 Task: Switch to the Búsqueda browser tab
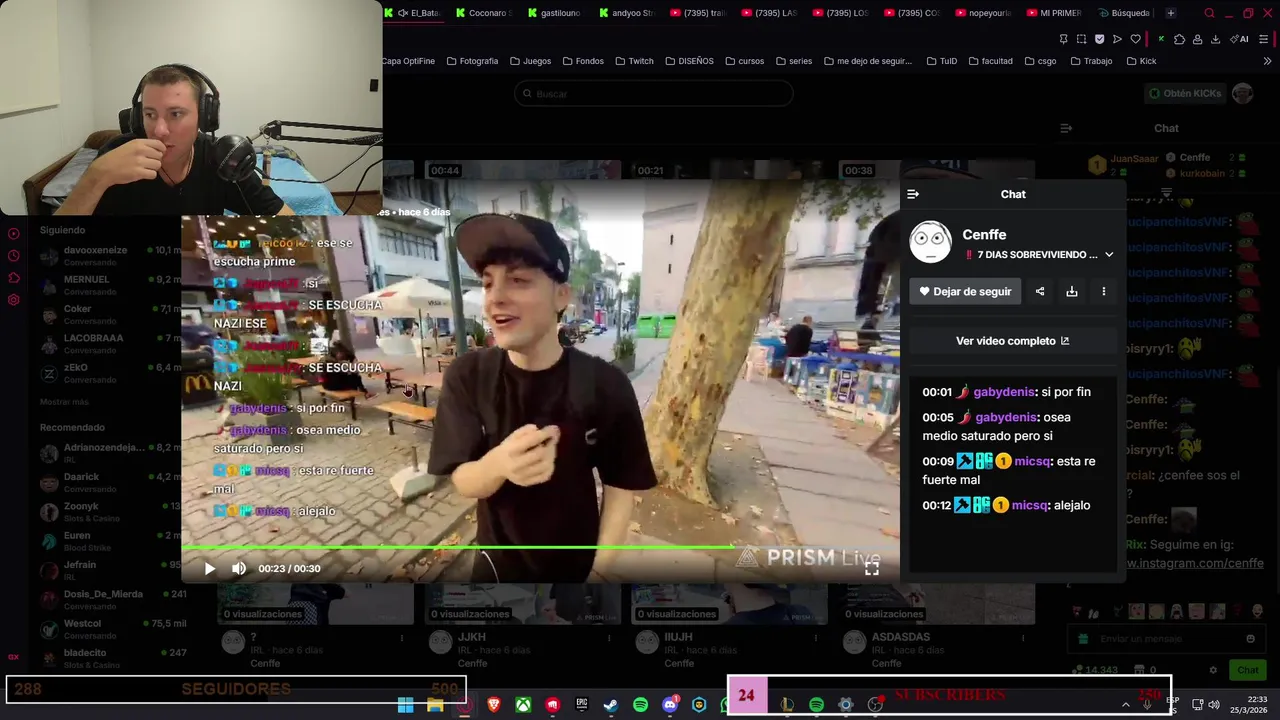click(1125, 13)
